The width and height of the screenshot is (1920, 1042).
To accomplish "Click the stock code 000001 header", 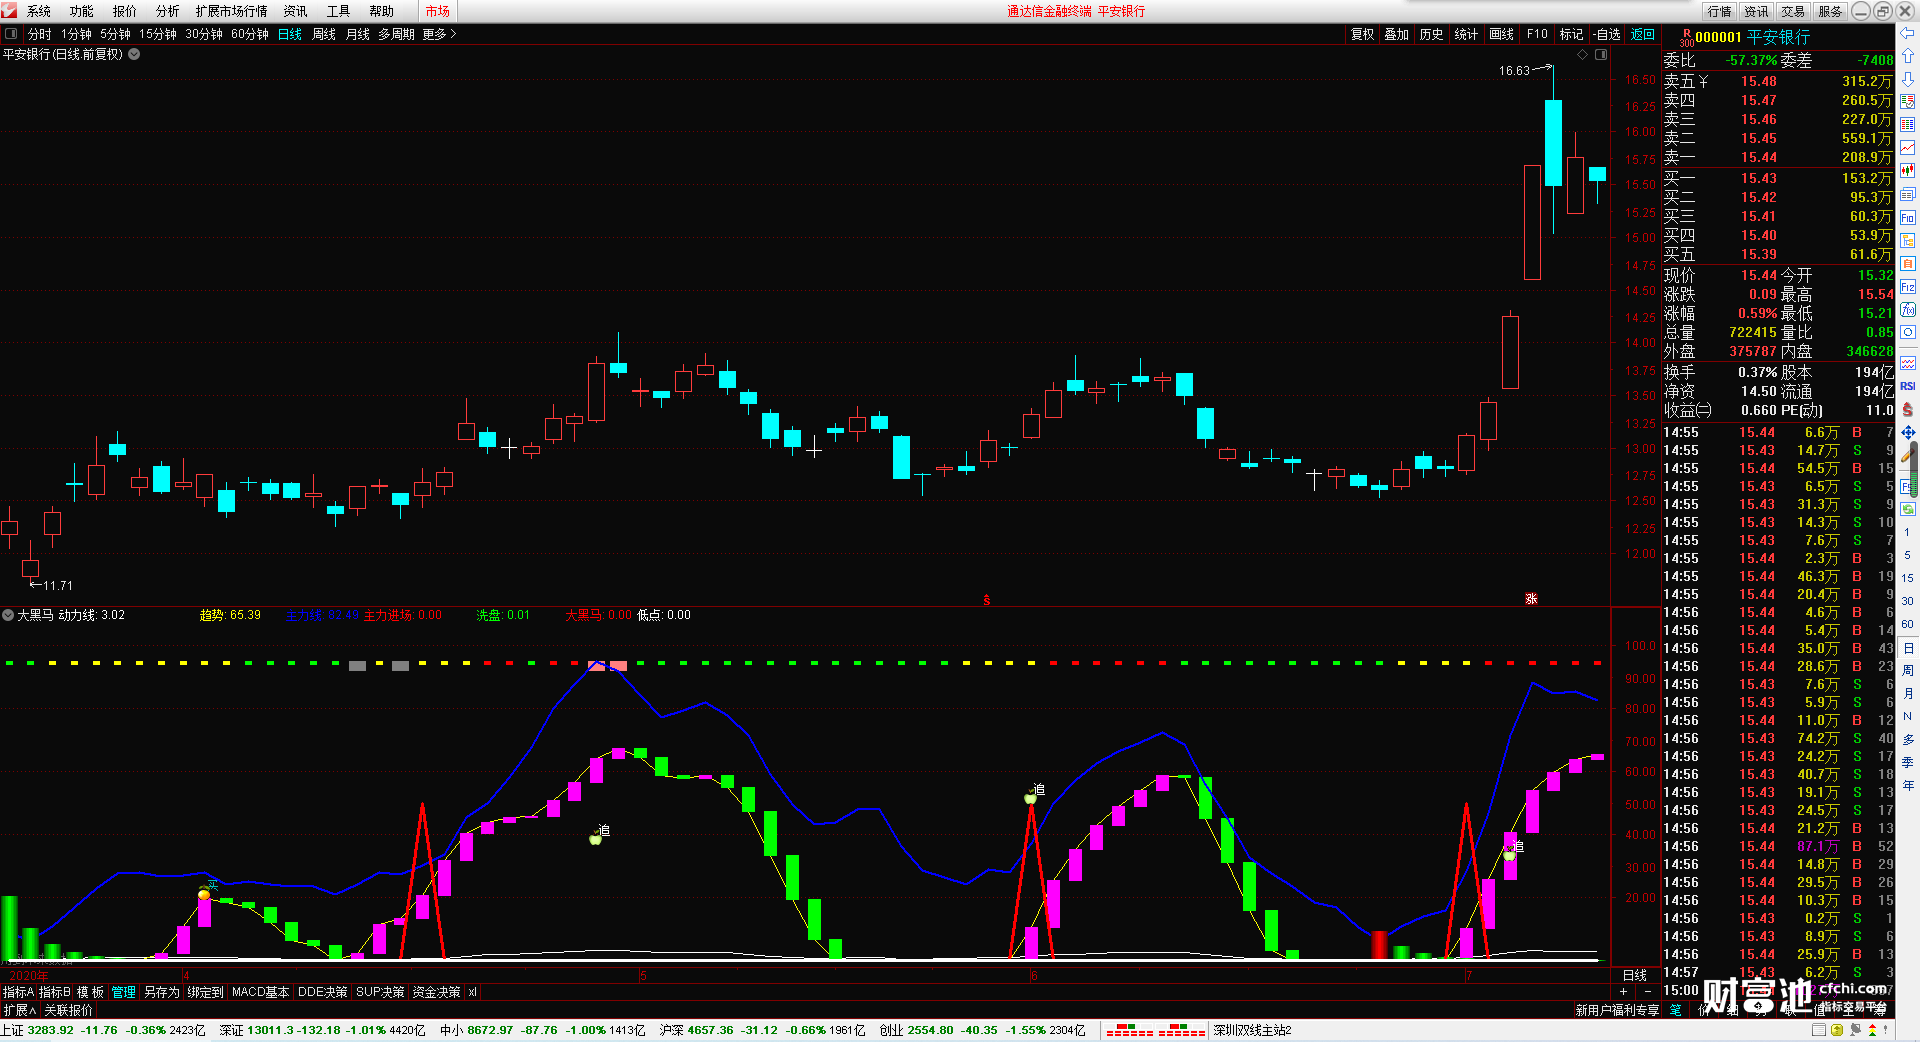I will 1718,37.
